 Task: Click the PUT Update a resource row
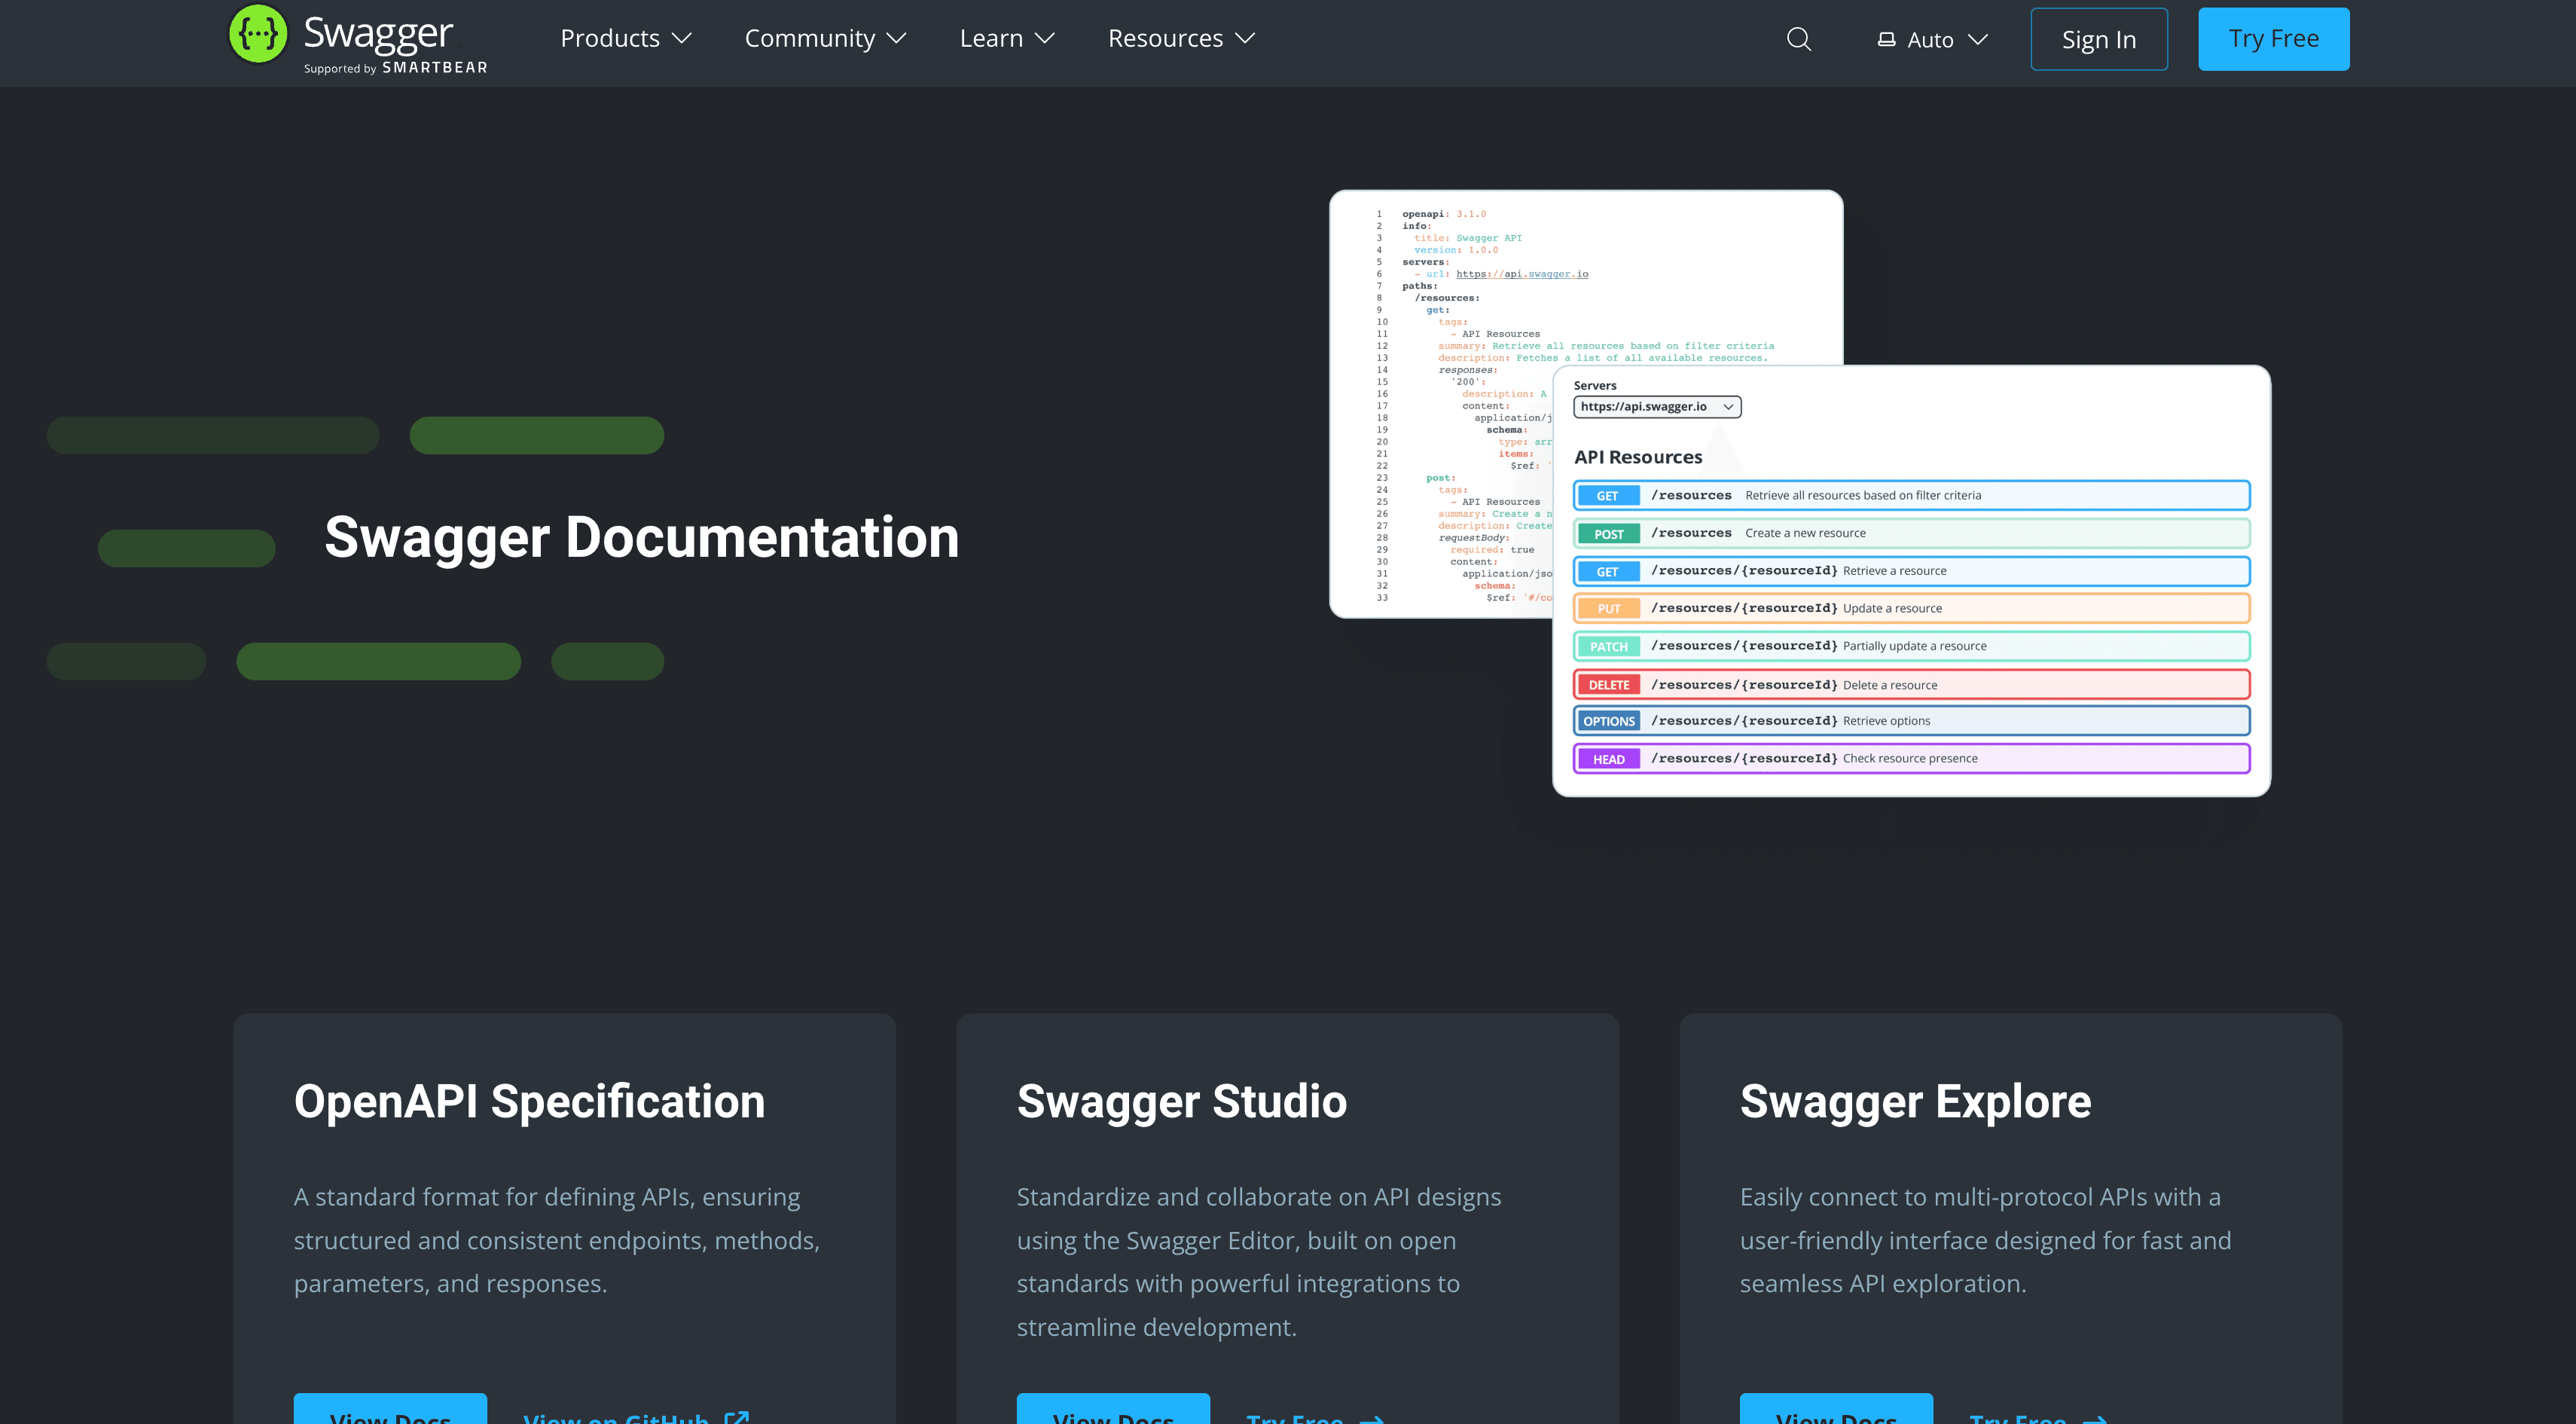(x=1911, y=608)
